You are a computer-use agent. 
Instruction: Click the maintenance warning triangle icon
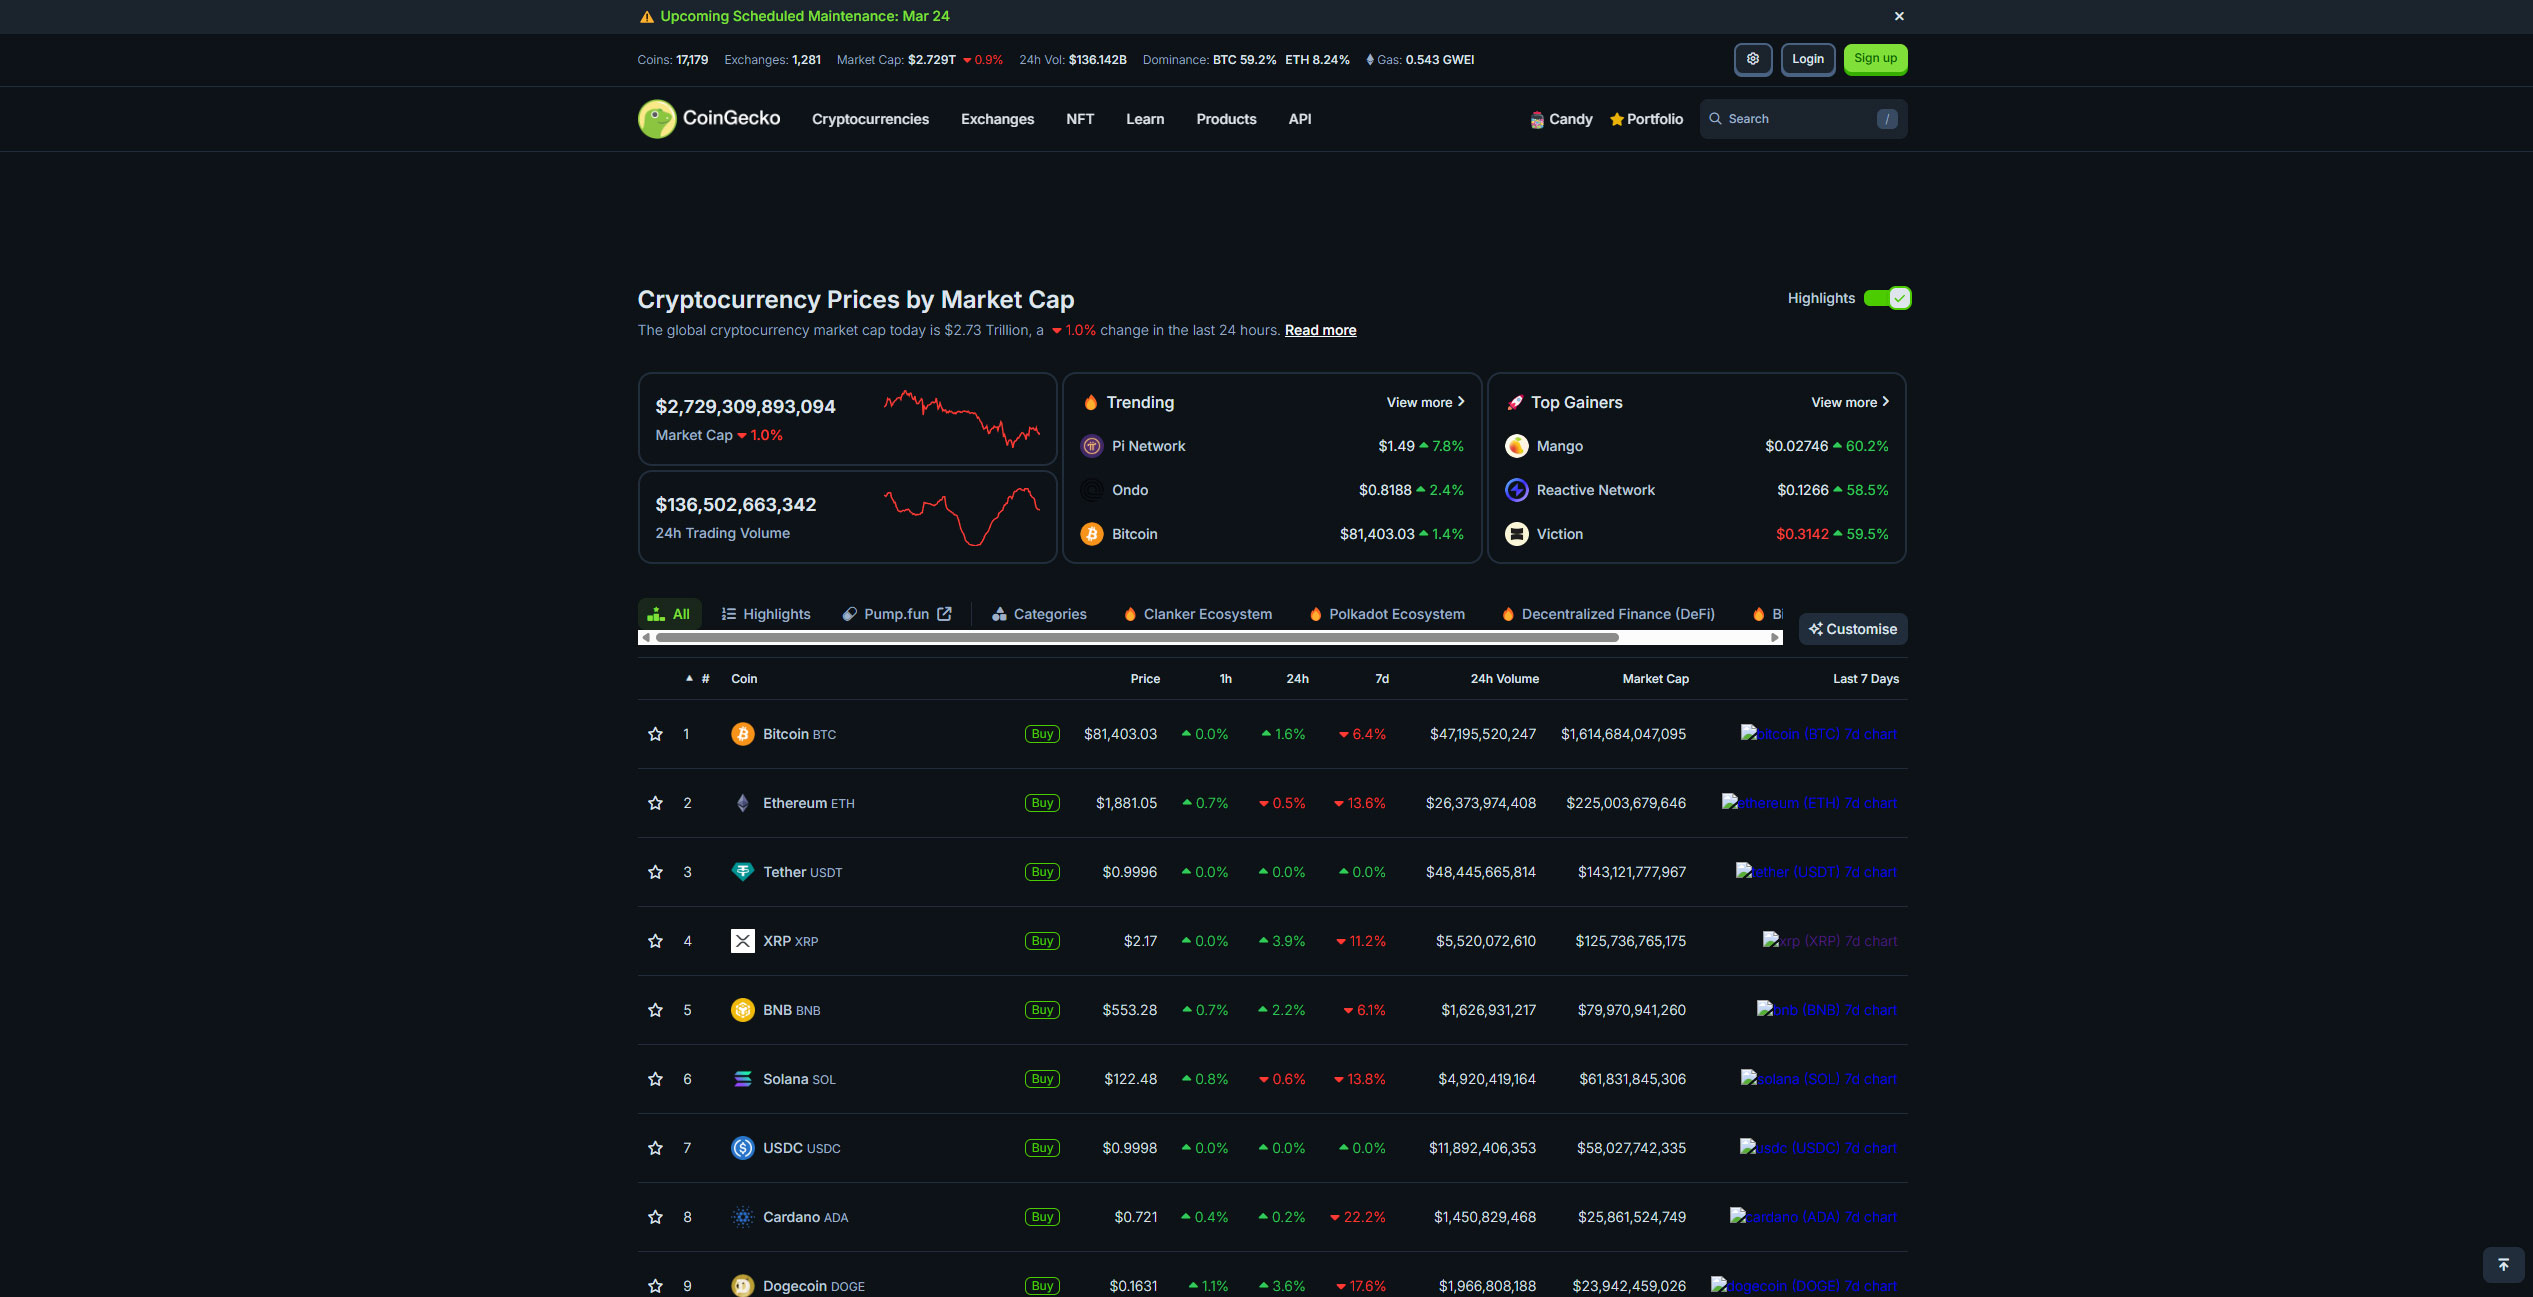point(647,17)
